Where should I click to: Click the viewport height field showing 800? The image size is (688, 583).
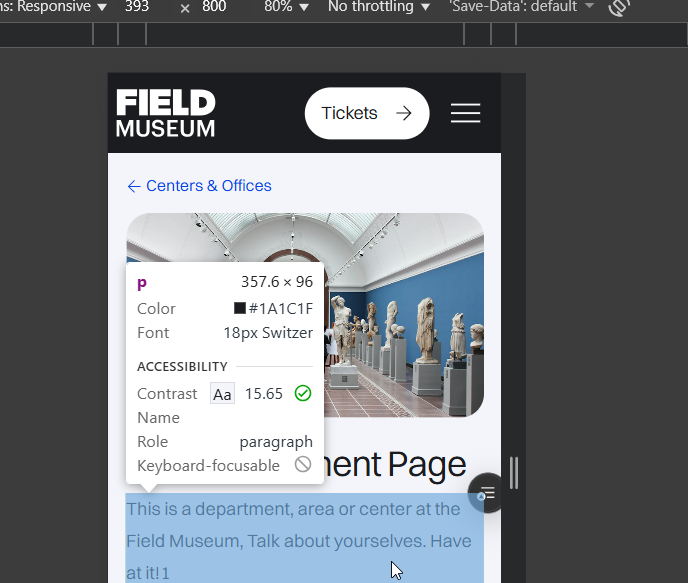click(x=214, y=7)
